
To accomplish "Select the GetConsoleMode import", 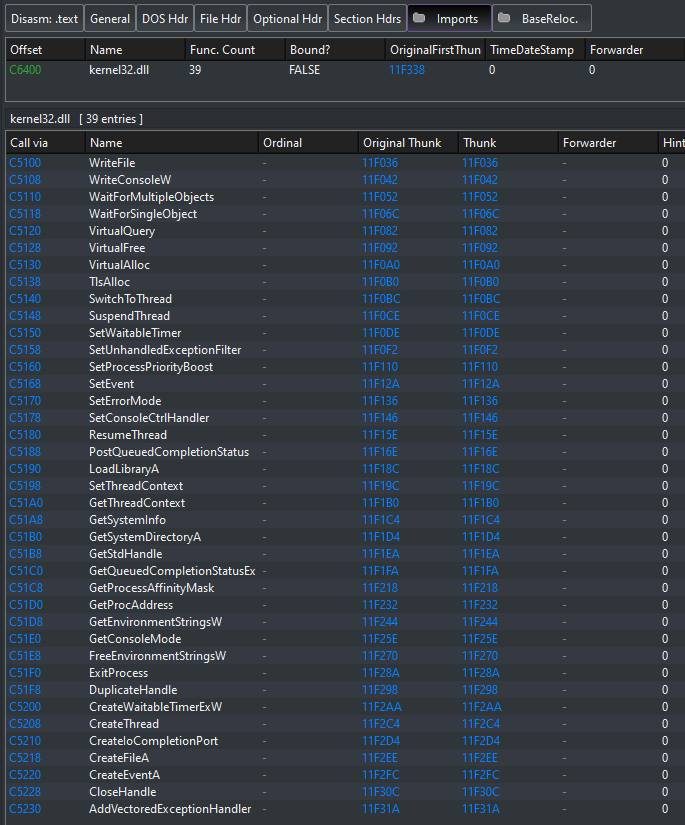I will coord(345,639).
